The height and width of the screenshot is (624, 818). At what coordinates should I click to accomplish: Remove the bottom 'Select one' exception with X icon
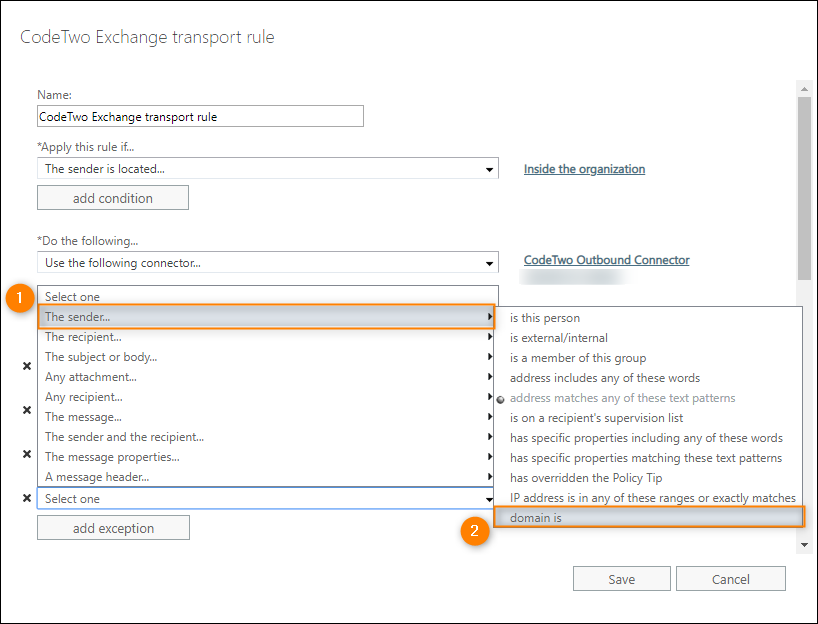coord(27,498)
